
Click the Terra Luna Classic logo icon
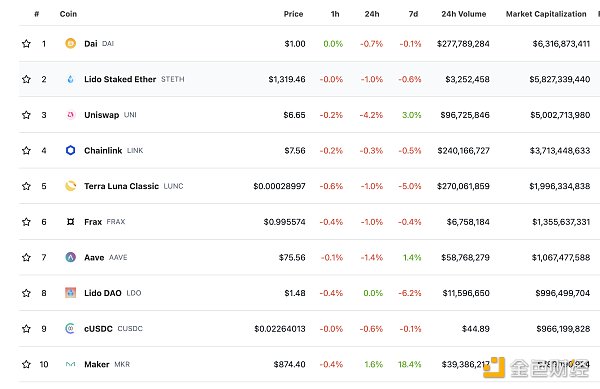coord(70,186)
